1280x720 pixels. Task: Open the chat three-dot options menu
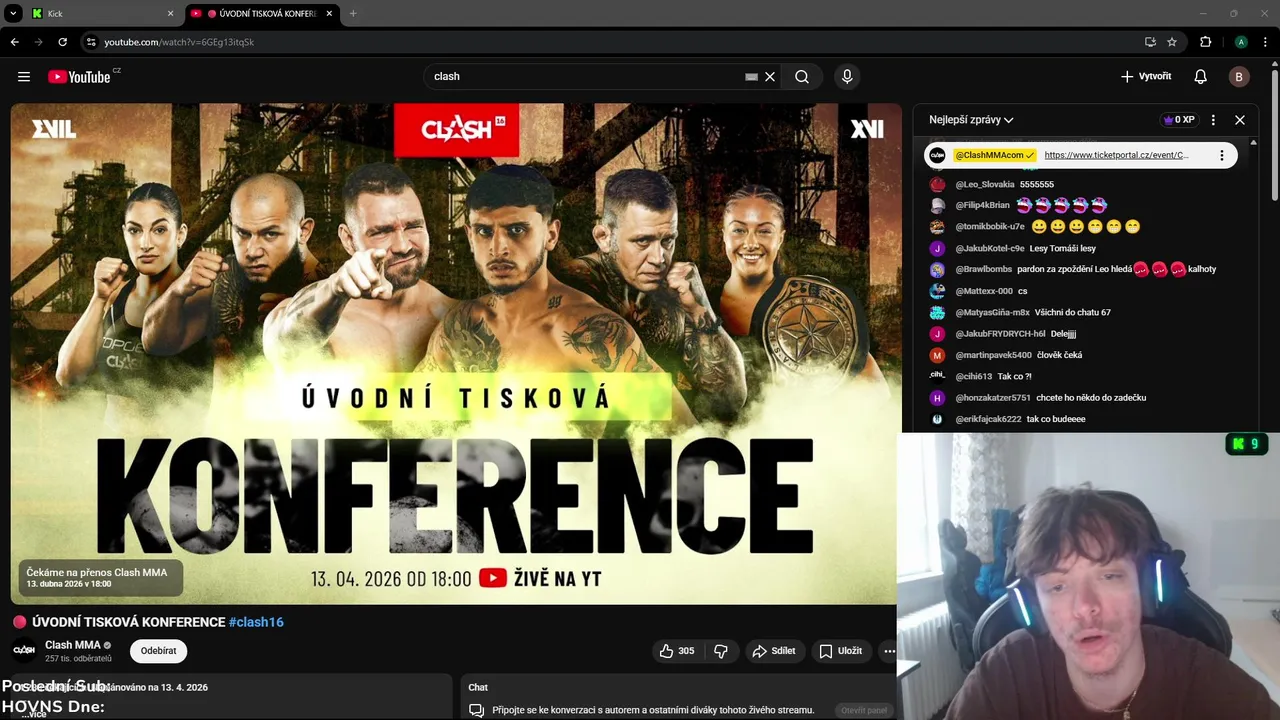(x=1213, y=120)
